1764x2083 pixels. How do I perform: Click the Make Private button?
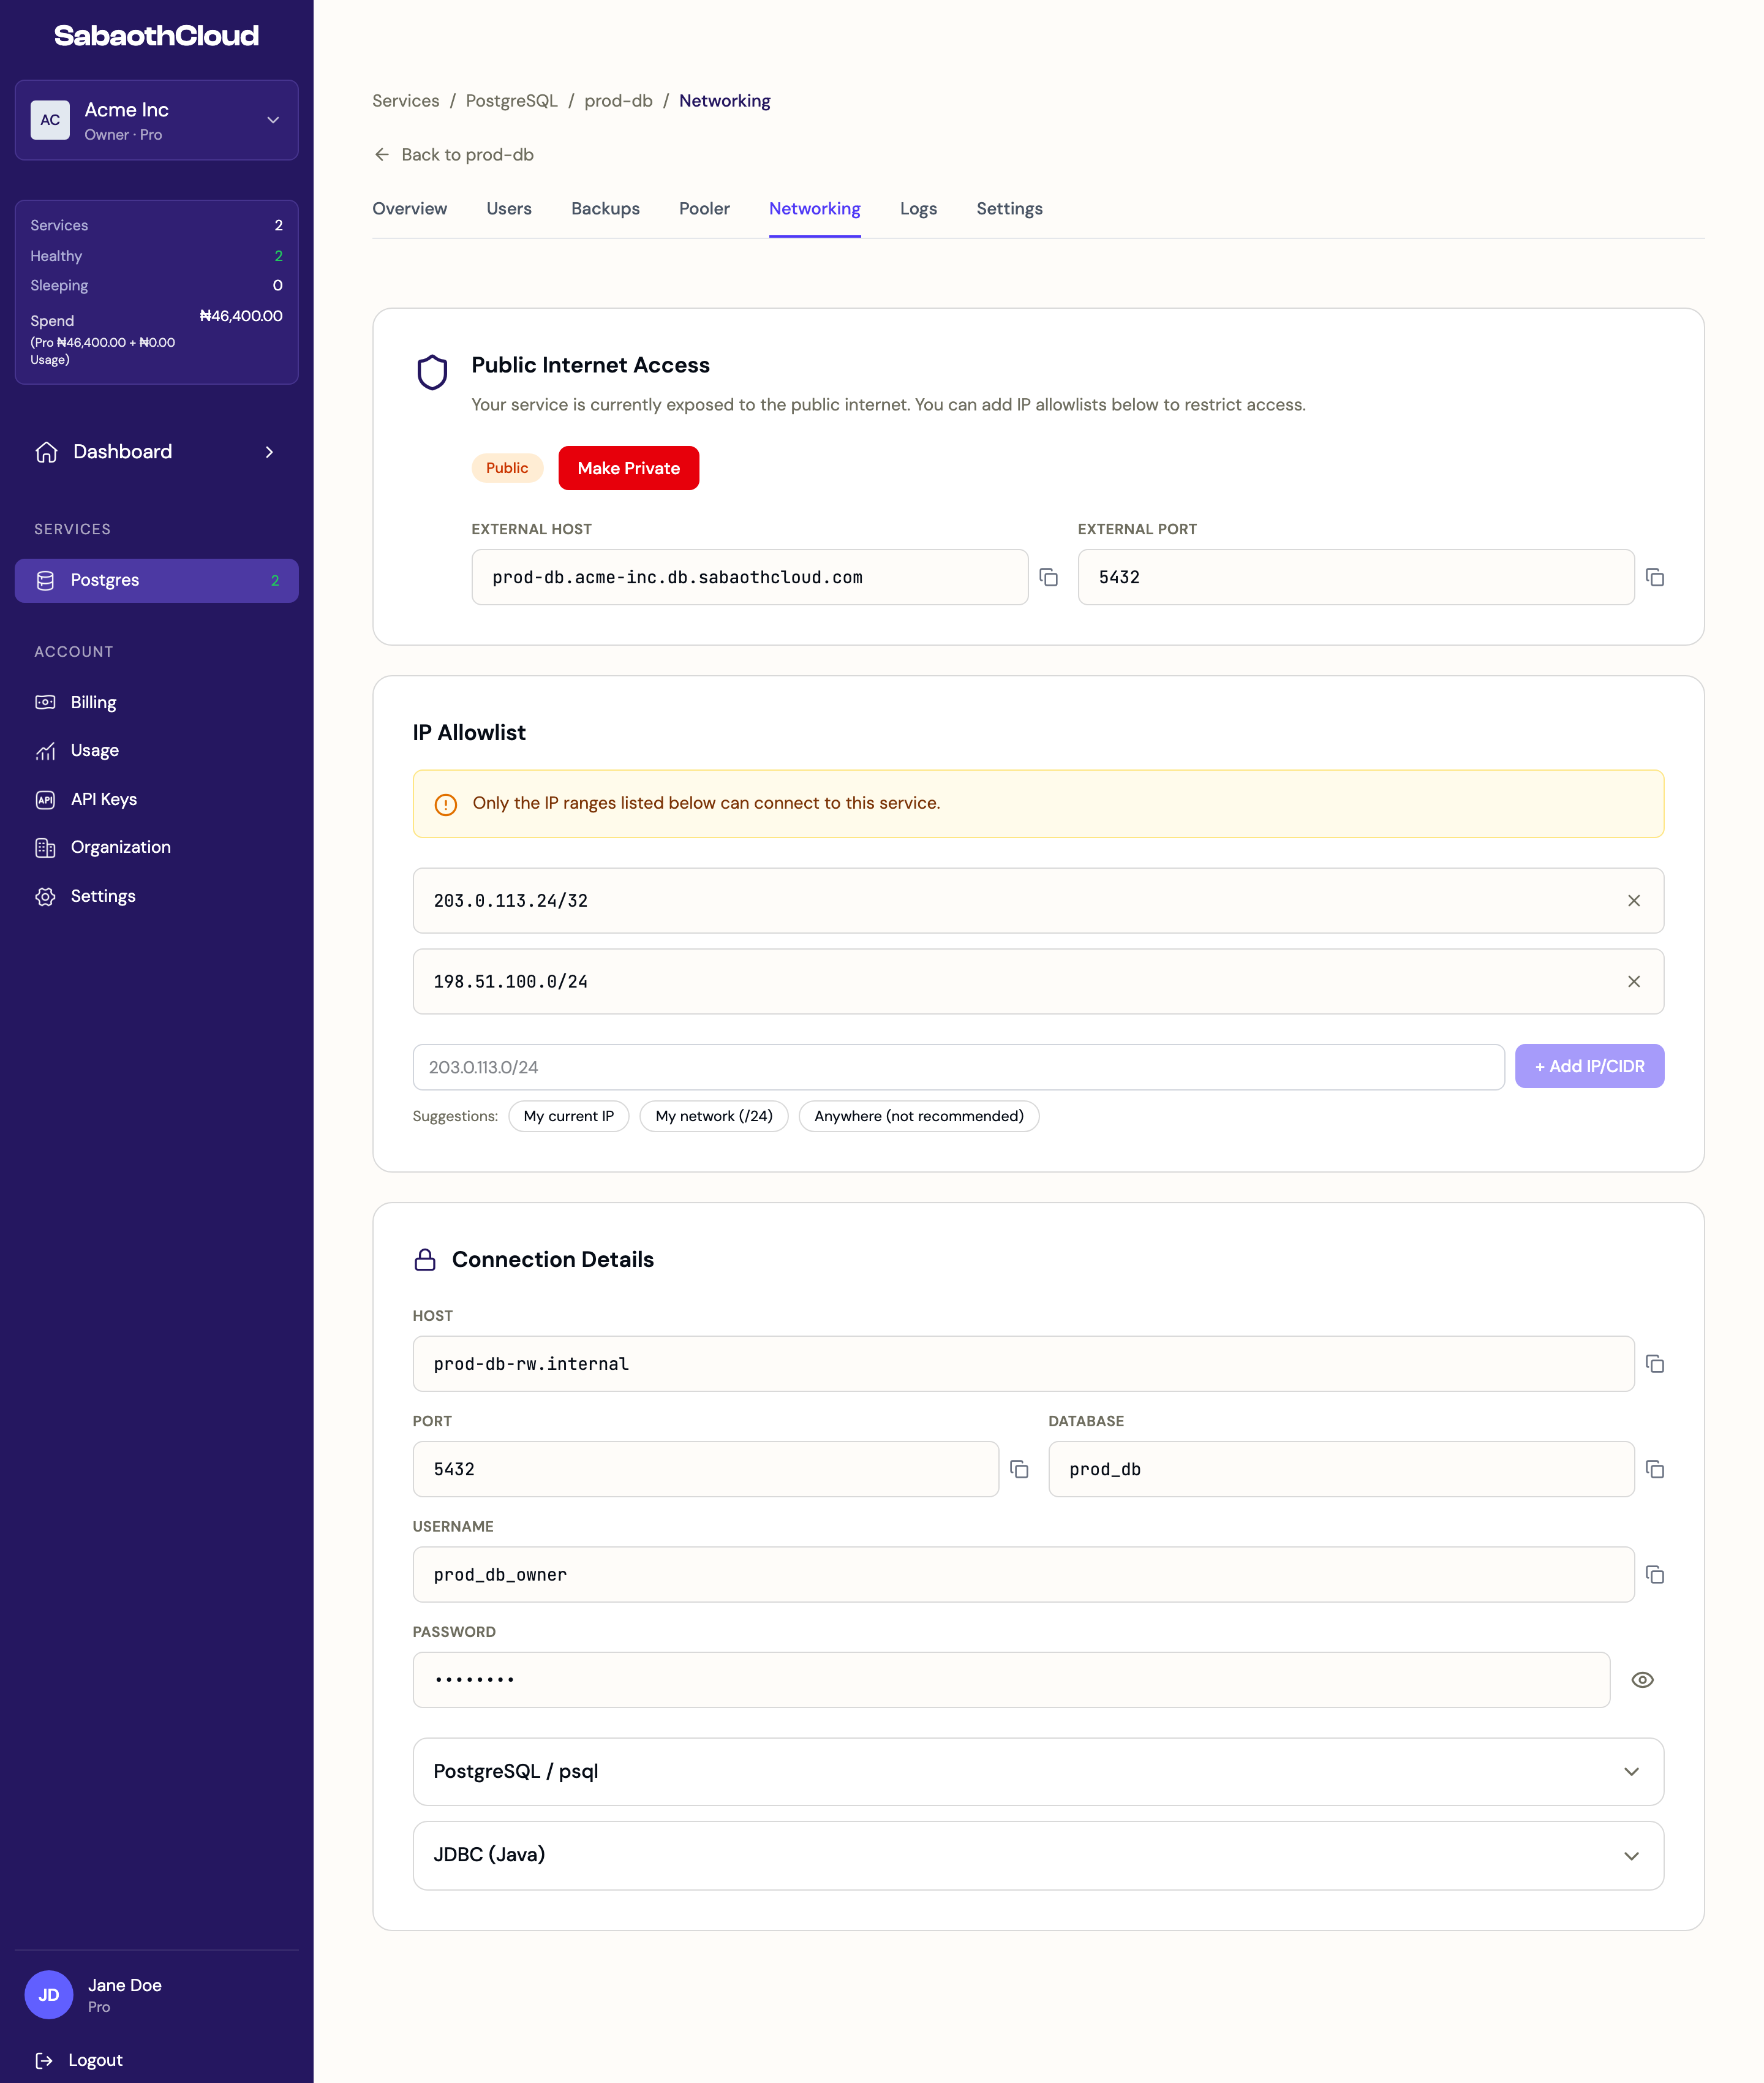[x=628, y=468]
